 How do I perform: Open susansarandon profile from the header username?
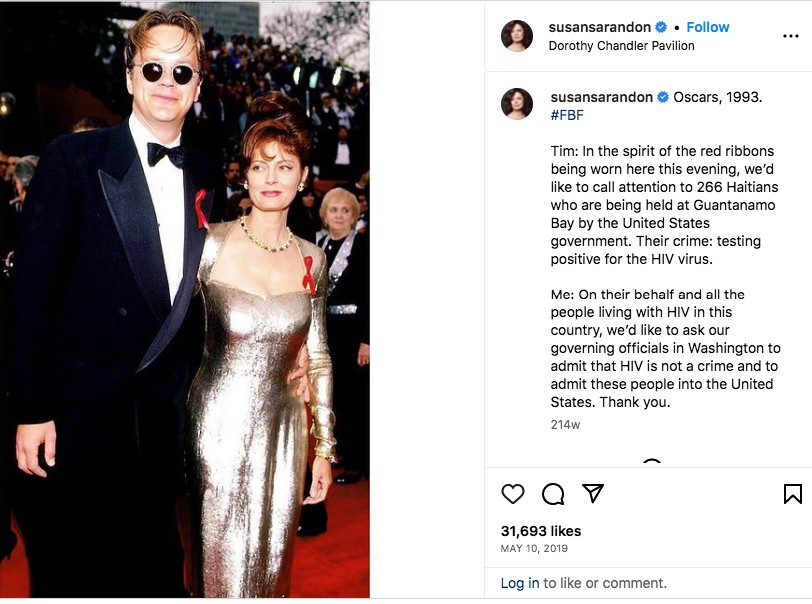click(x=600, y=27)
